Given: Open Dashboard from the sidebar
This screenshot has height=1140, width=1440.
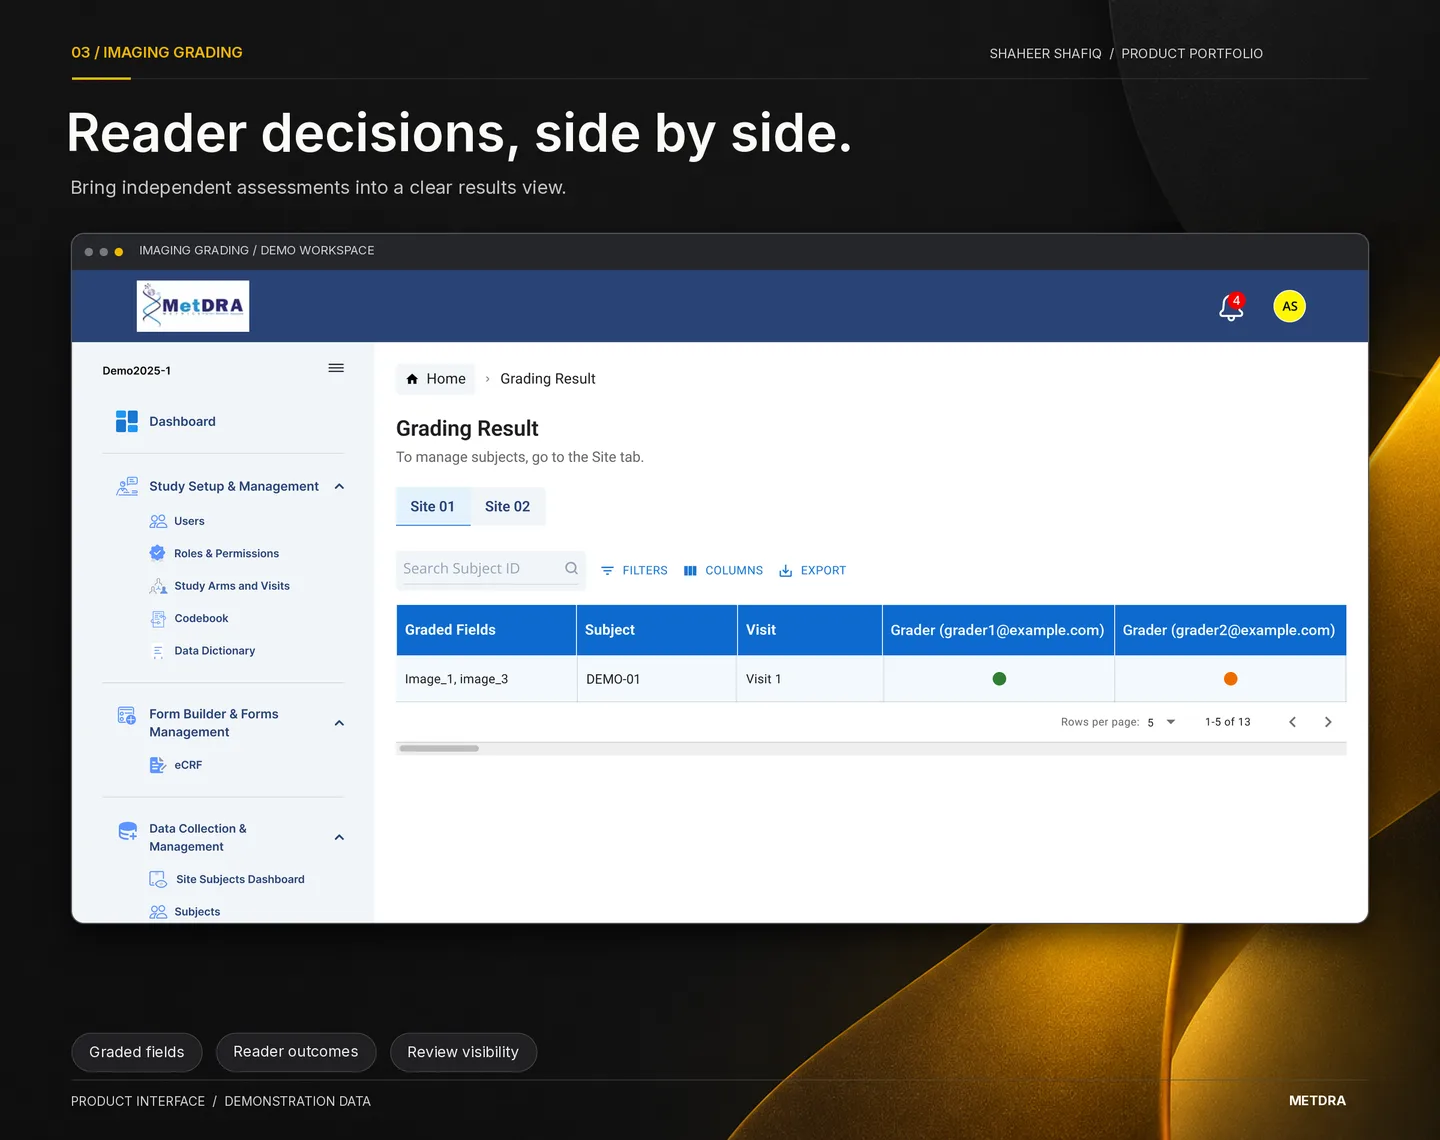Looking at the screenshot, I should pyautogui.click(x=182, y=421).
